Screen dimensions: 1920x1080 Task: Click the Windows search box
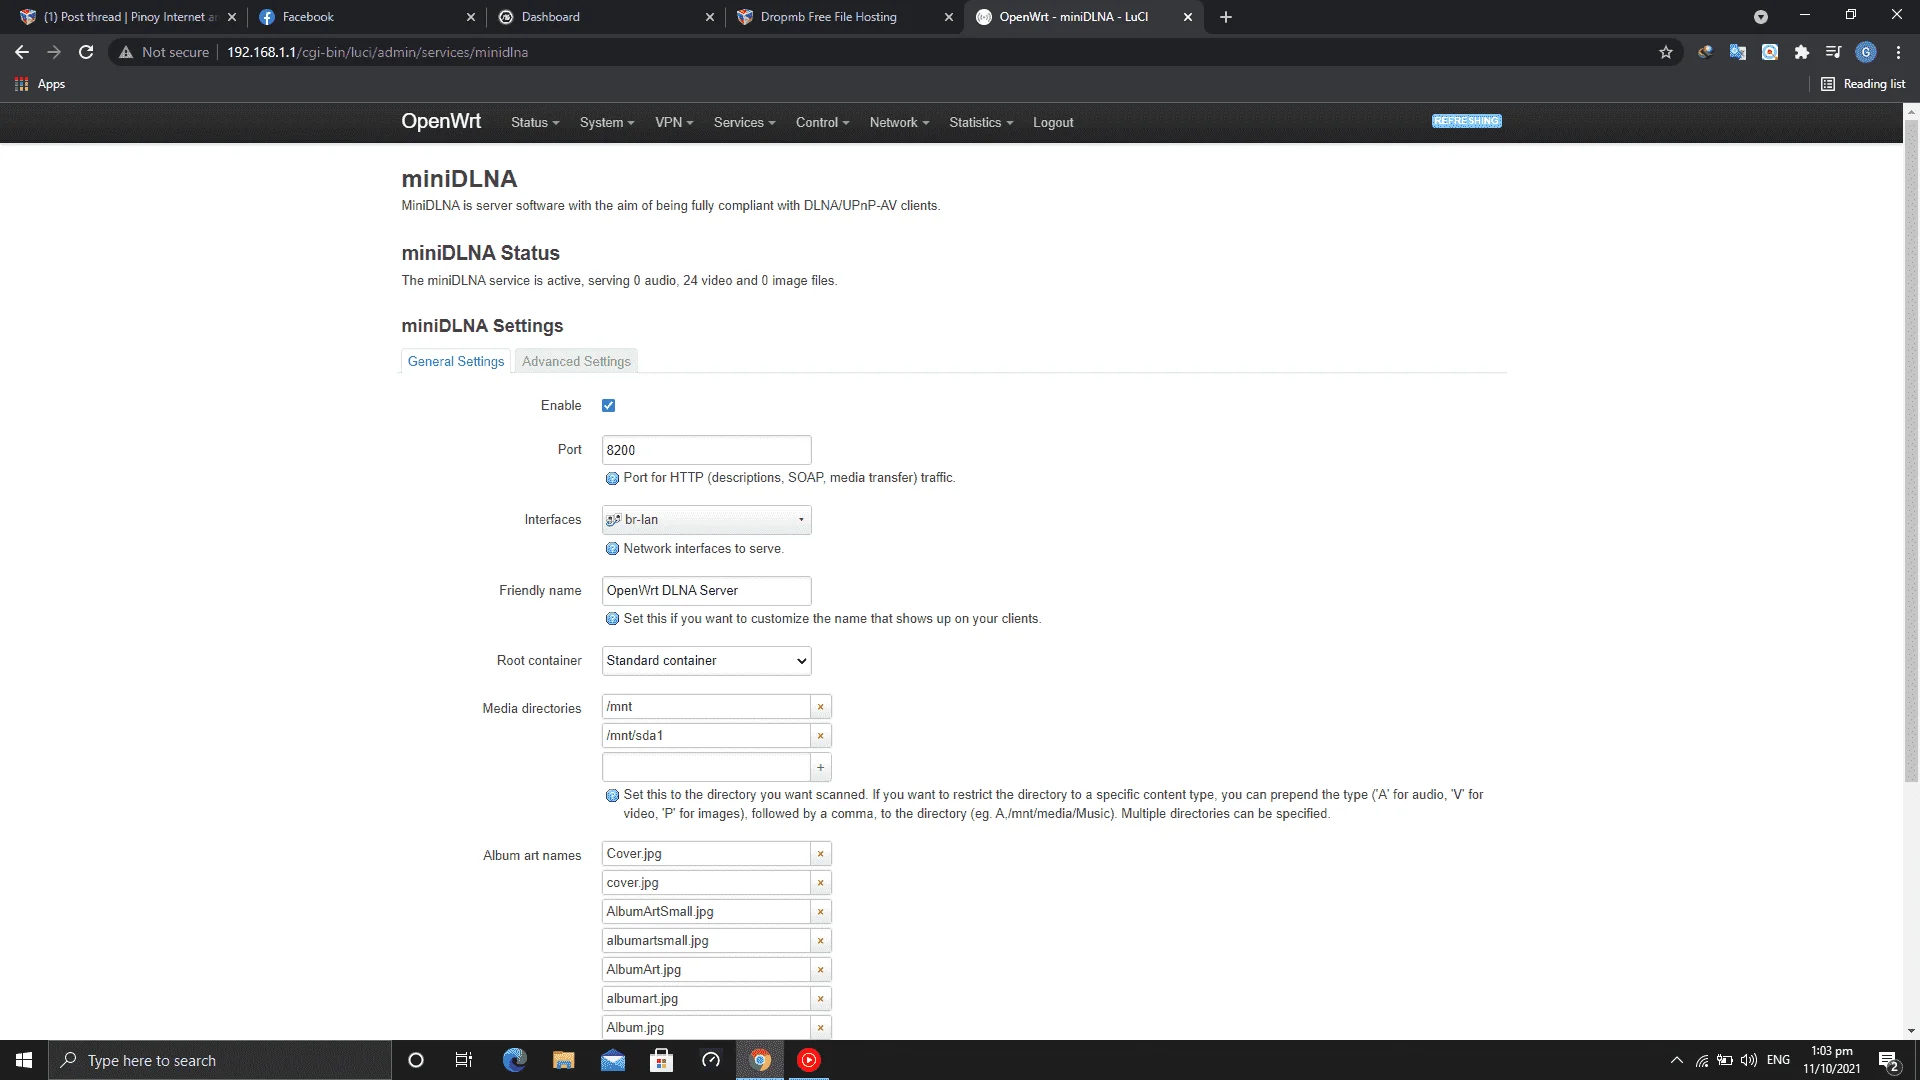(220, 1060)
